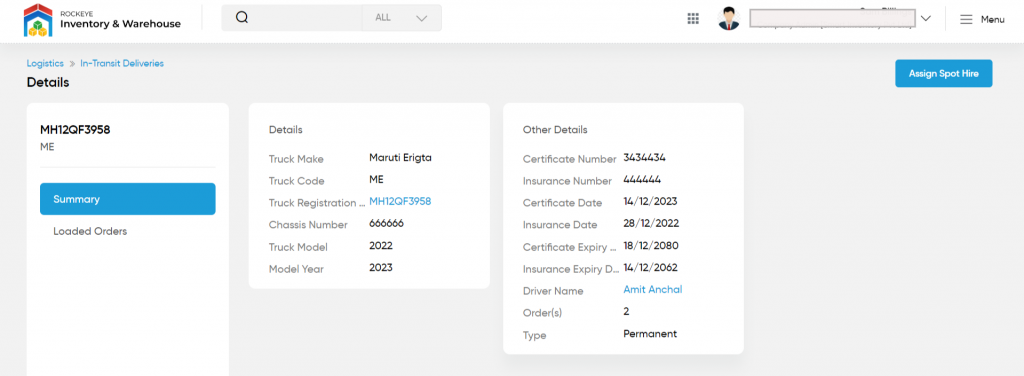Screen dimensions: 1024x376
Task: Open MH12QF3958 truck registration link
Action: pyautogui.click(x=400, y=202)
